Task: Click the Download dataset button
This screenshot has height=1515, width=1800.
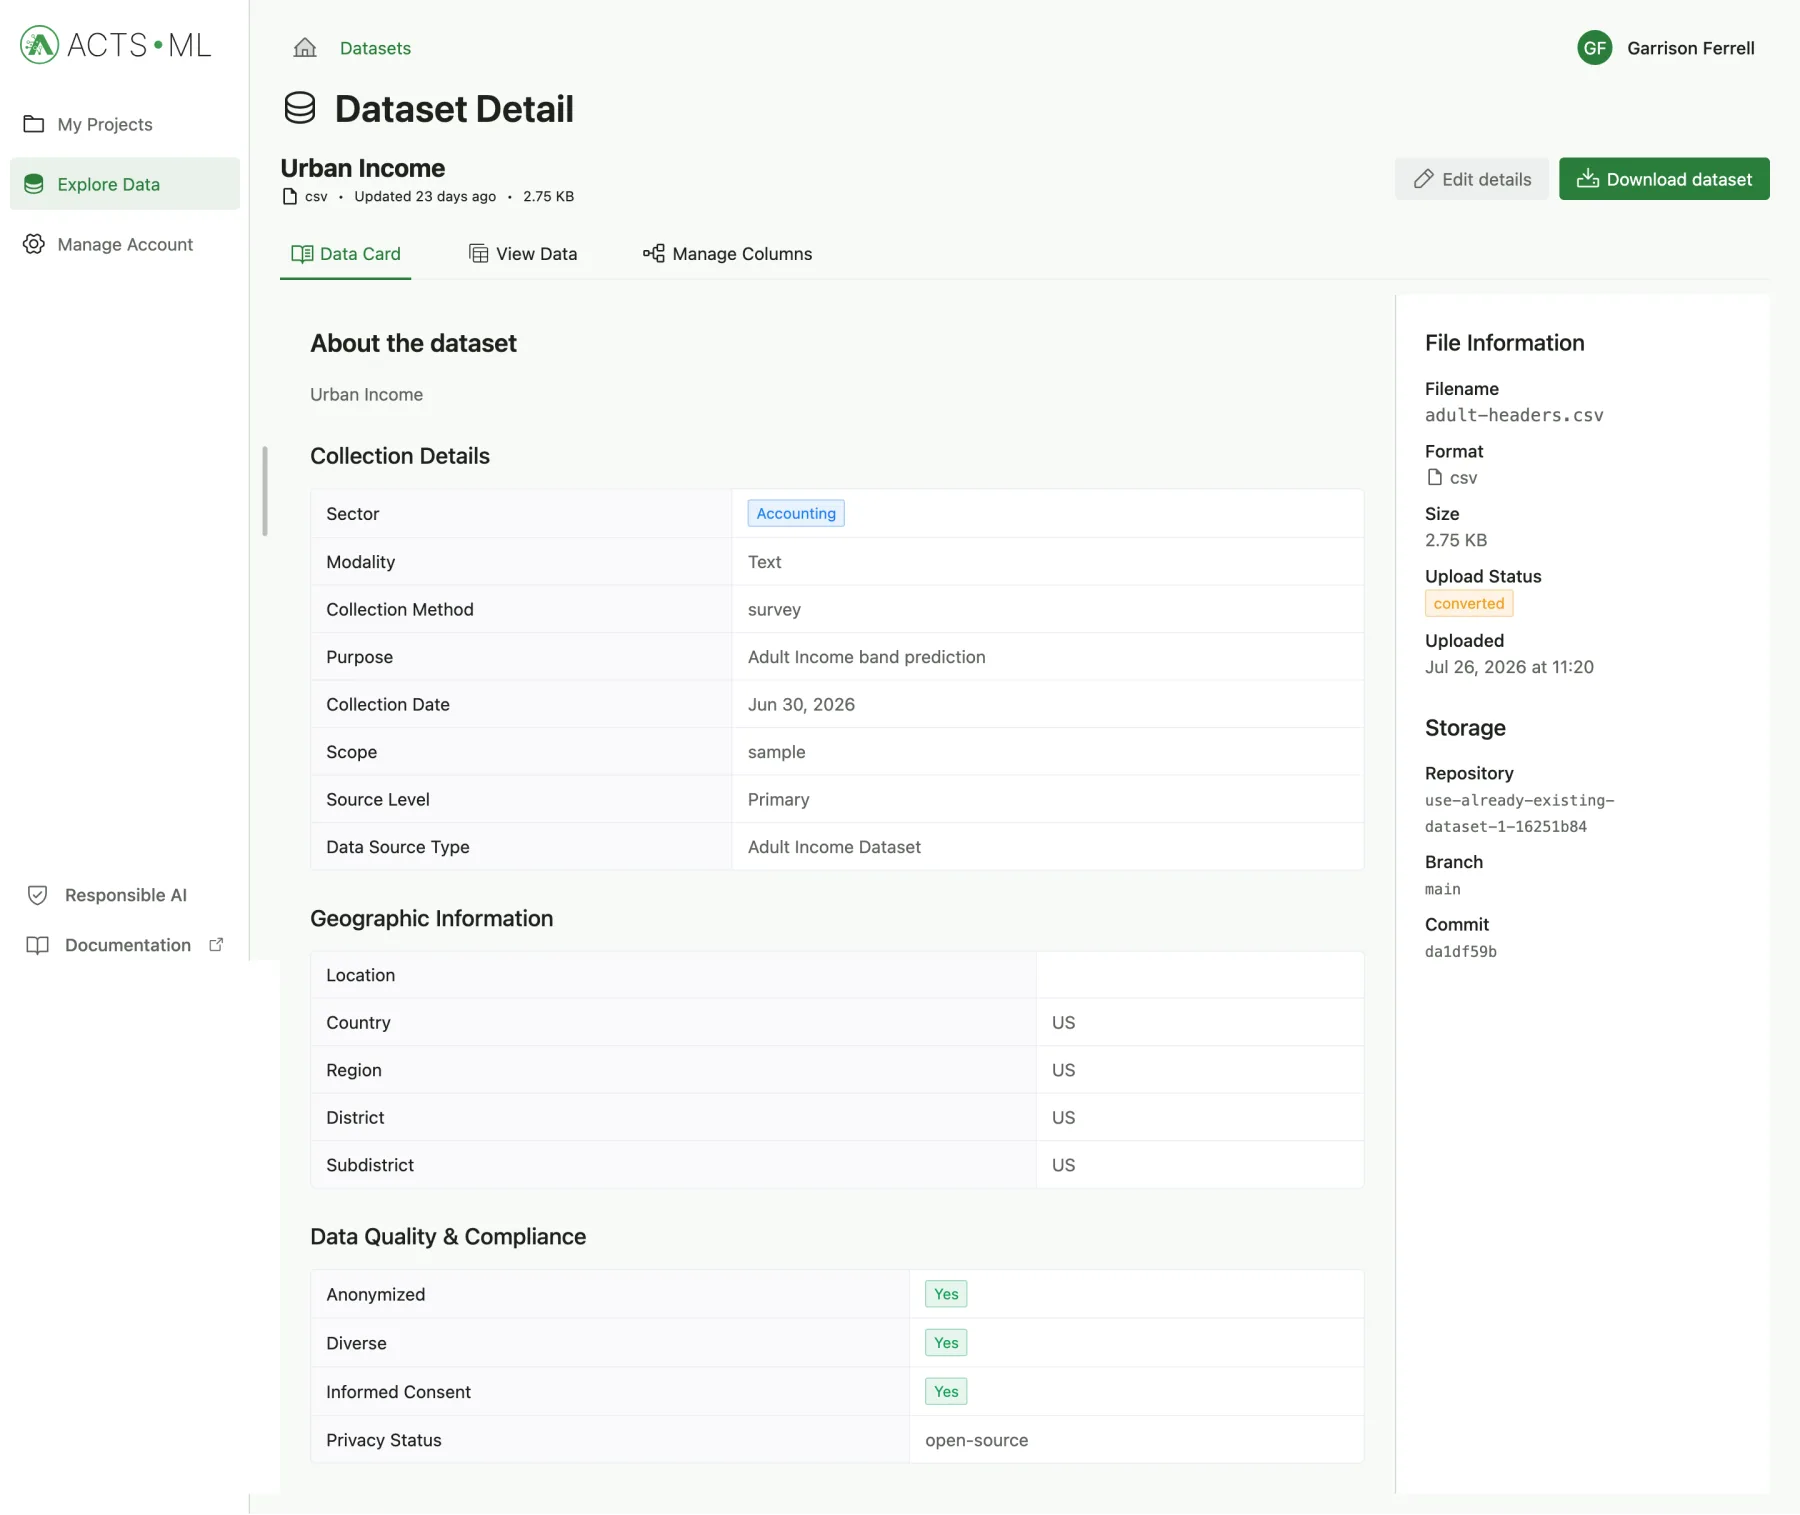Action: point(1665,179)
